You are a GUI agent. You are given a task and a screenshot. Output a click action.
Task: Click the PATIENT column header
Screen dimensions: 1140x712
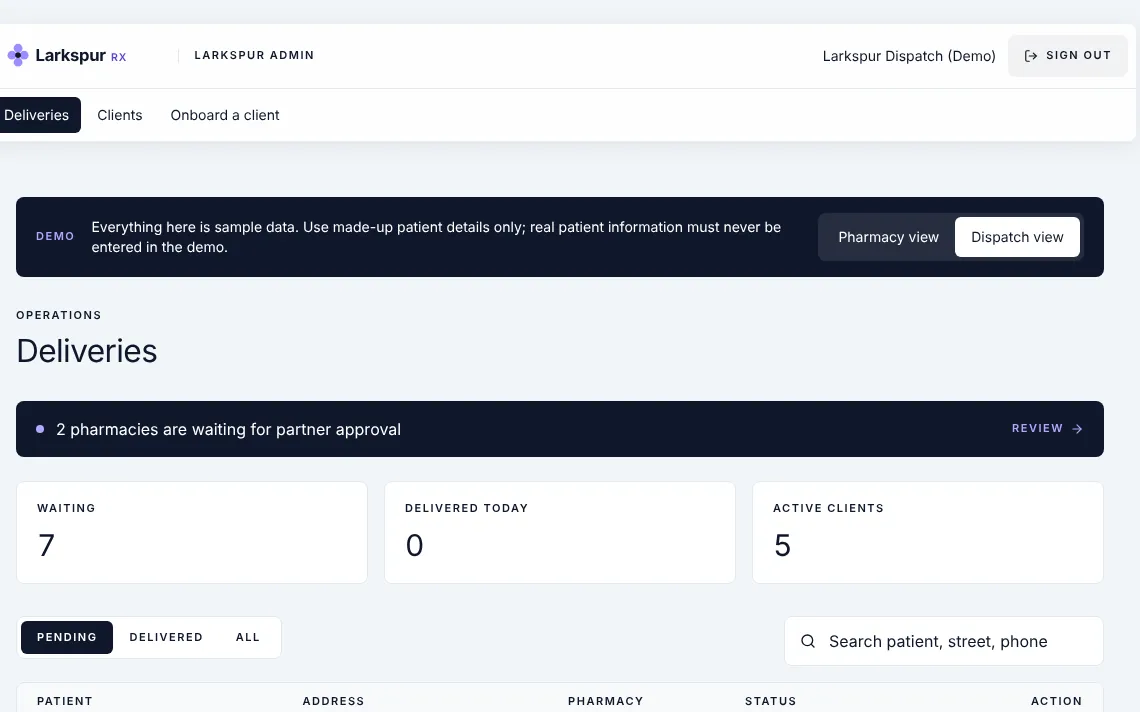65,701
